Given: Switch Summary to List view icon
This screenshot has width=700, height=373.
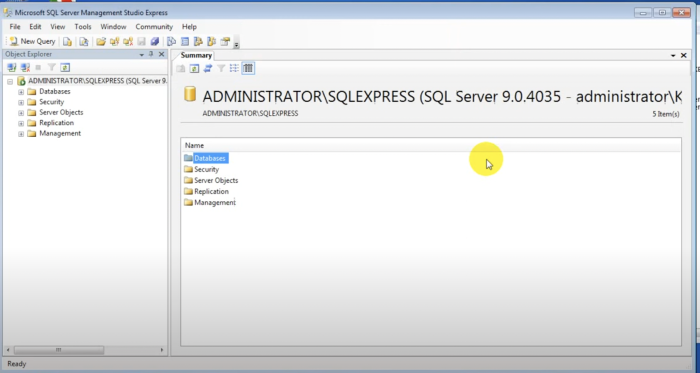Looking at the screenshot, I should (x=234, y=68).
